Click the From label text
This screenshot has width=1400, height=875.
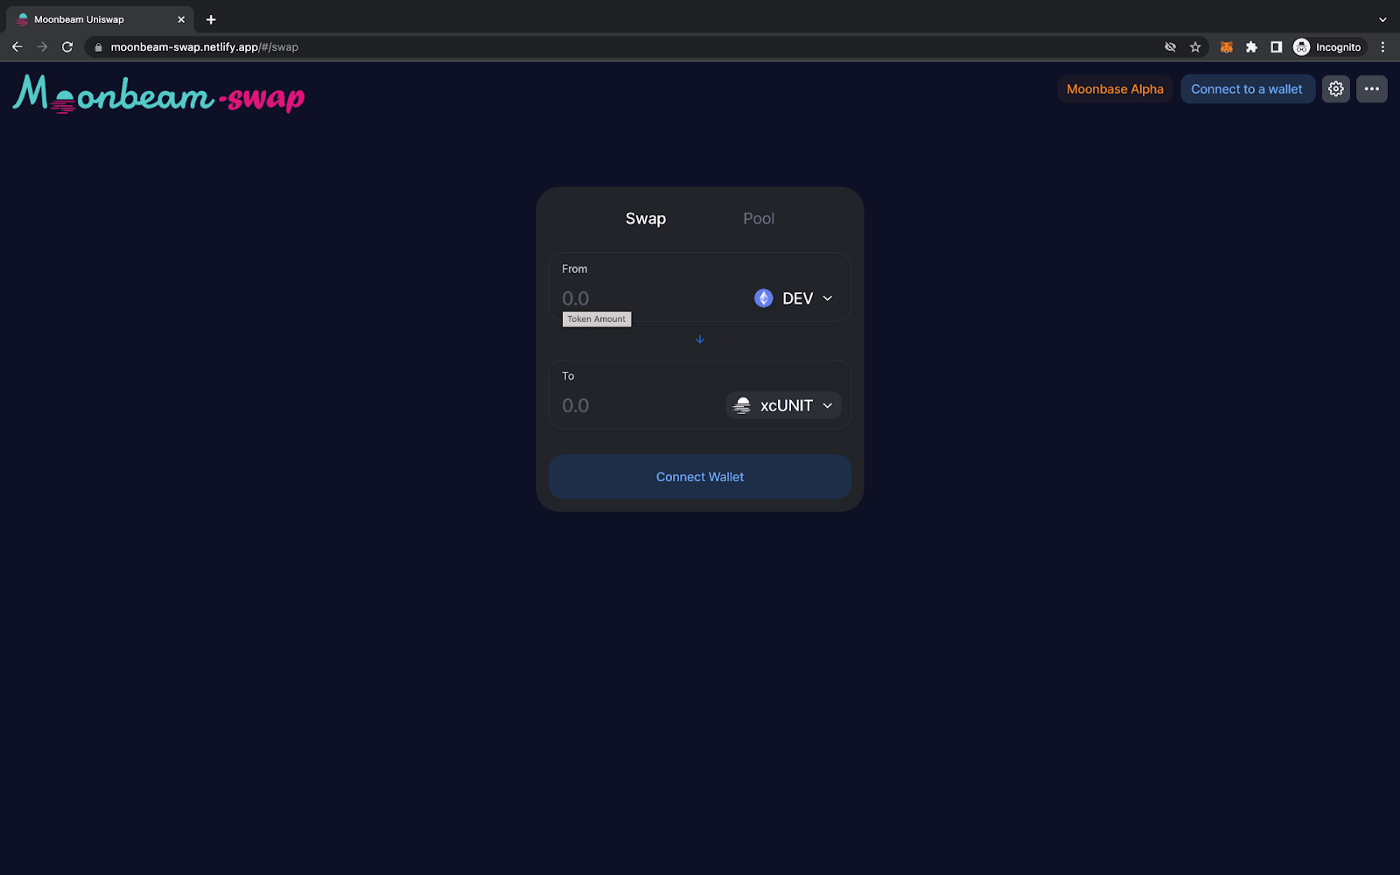coord(575,269)
